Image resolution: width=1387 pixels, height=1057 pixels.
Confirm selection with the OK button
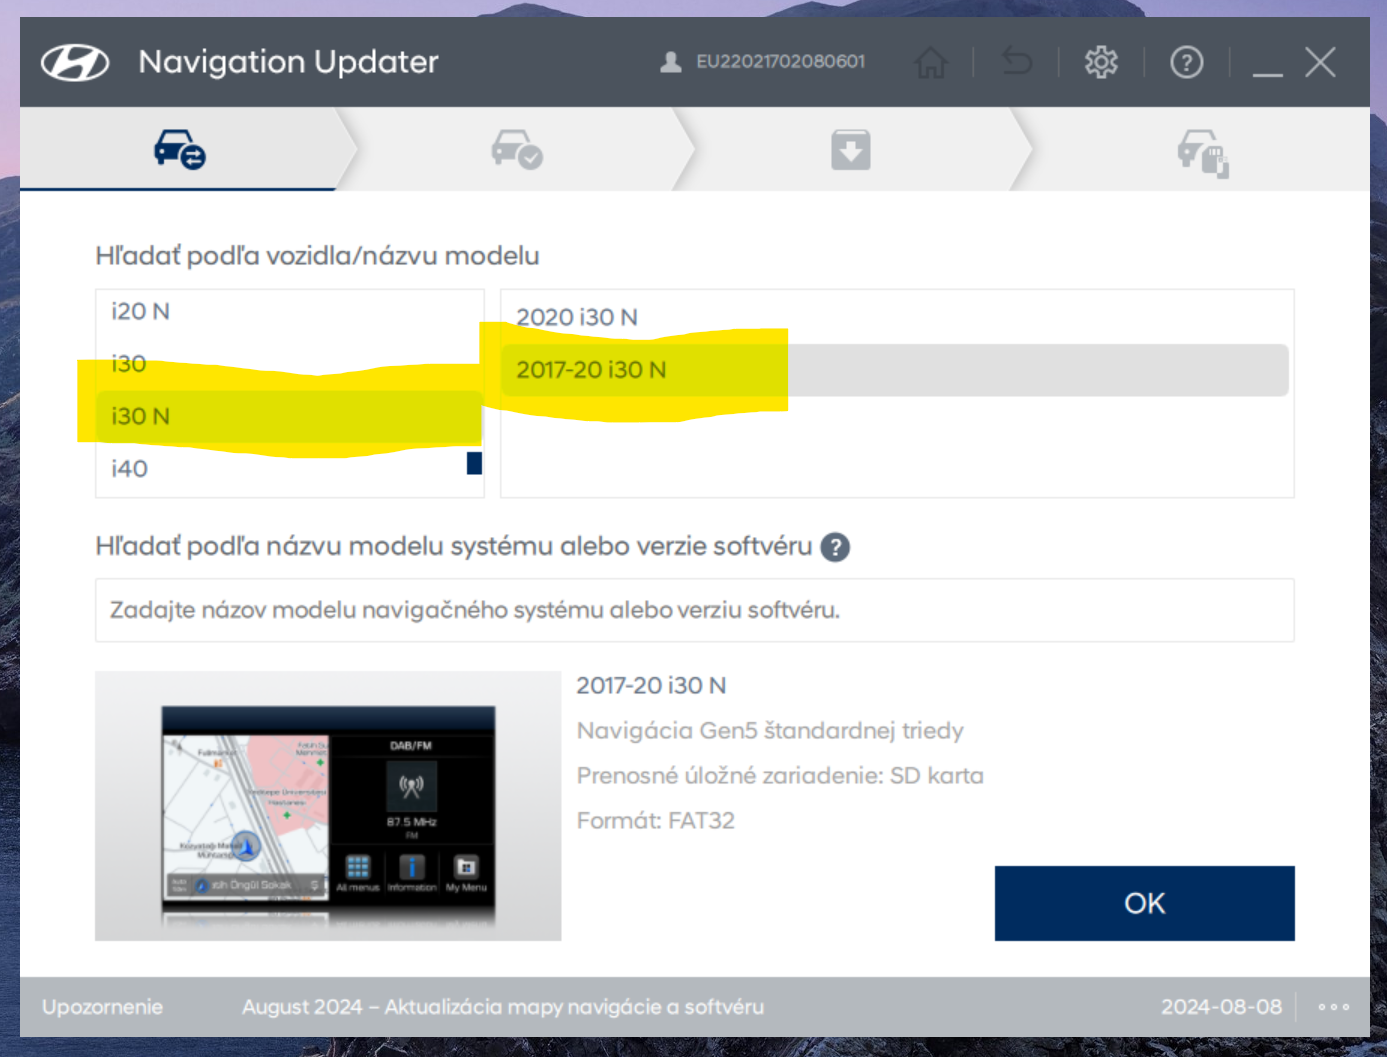point(1145,903)
